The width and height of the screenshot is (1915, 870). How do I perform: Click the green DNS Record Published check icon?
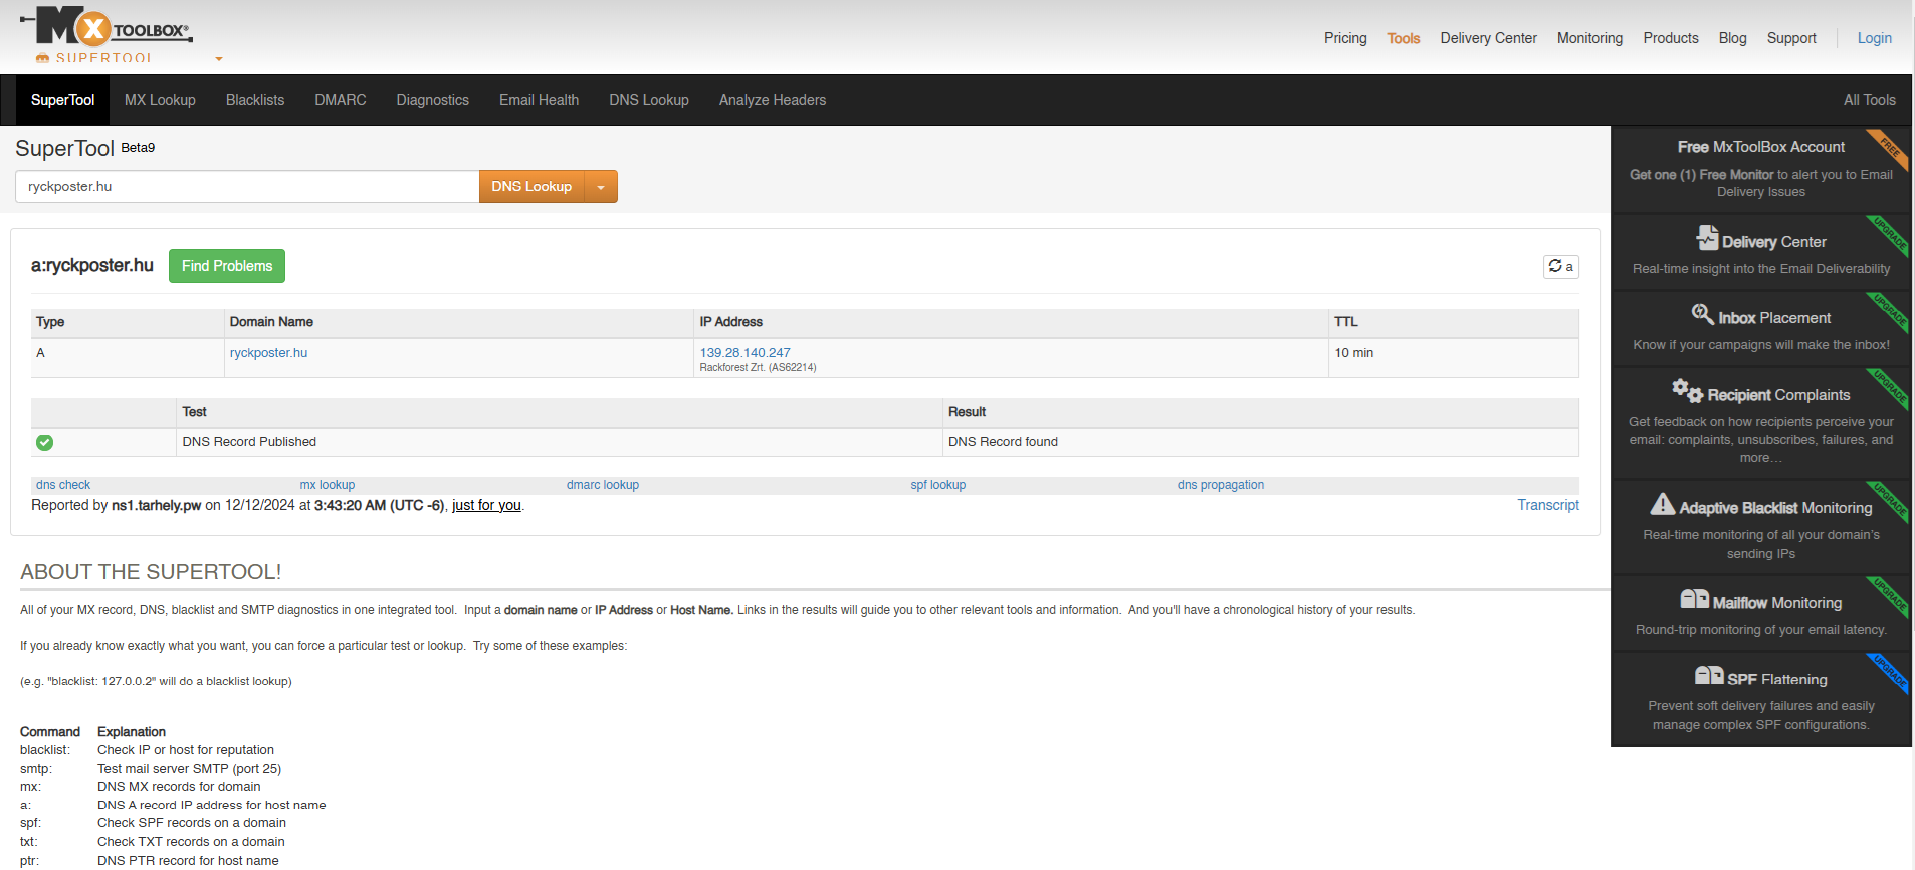click(45, 442)
